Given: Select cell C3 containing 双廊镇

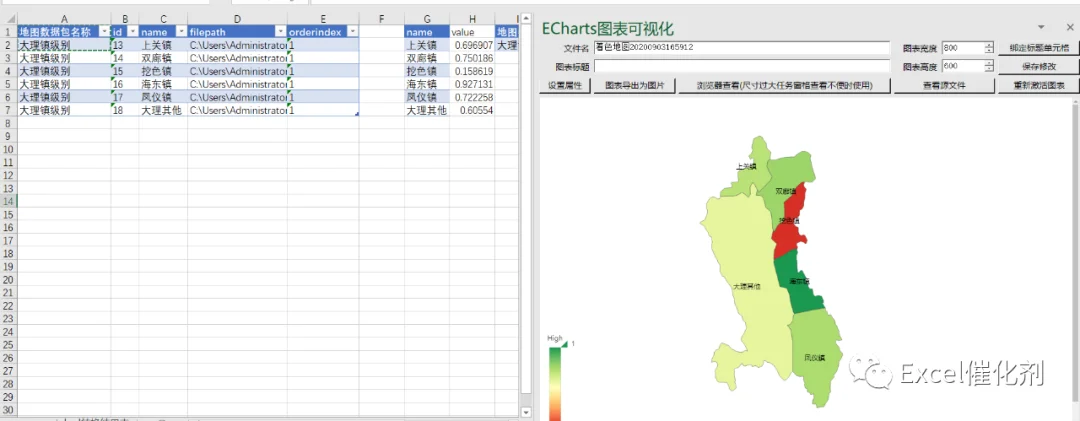Looking at the screenshot, I should click(163, 58).
